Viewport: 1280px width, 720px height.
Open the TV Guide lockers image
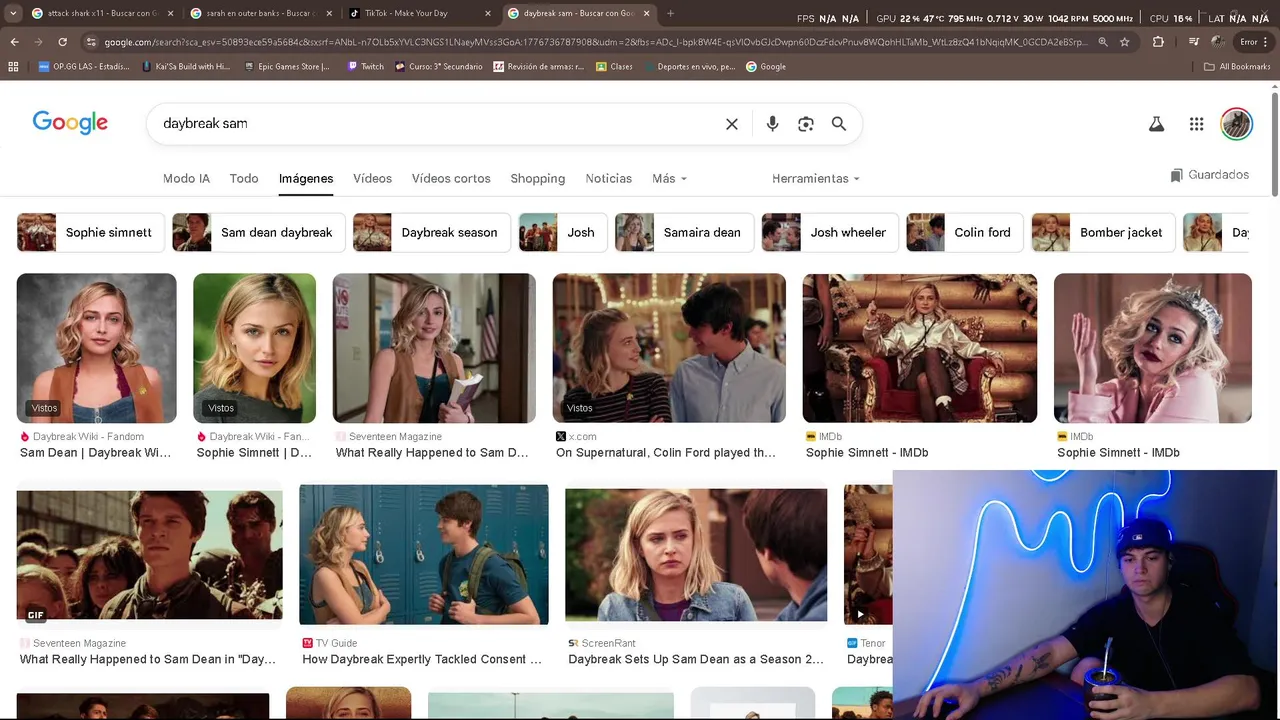[x=424, y=554]
